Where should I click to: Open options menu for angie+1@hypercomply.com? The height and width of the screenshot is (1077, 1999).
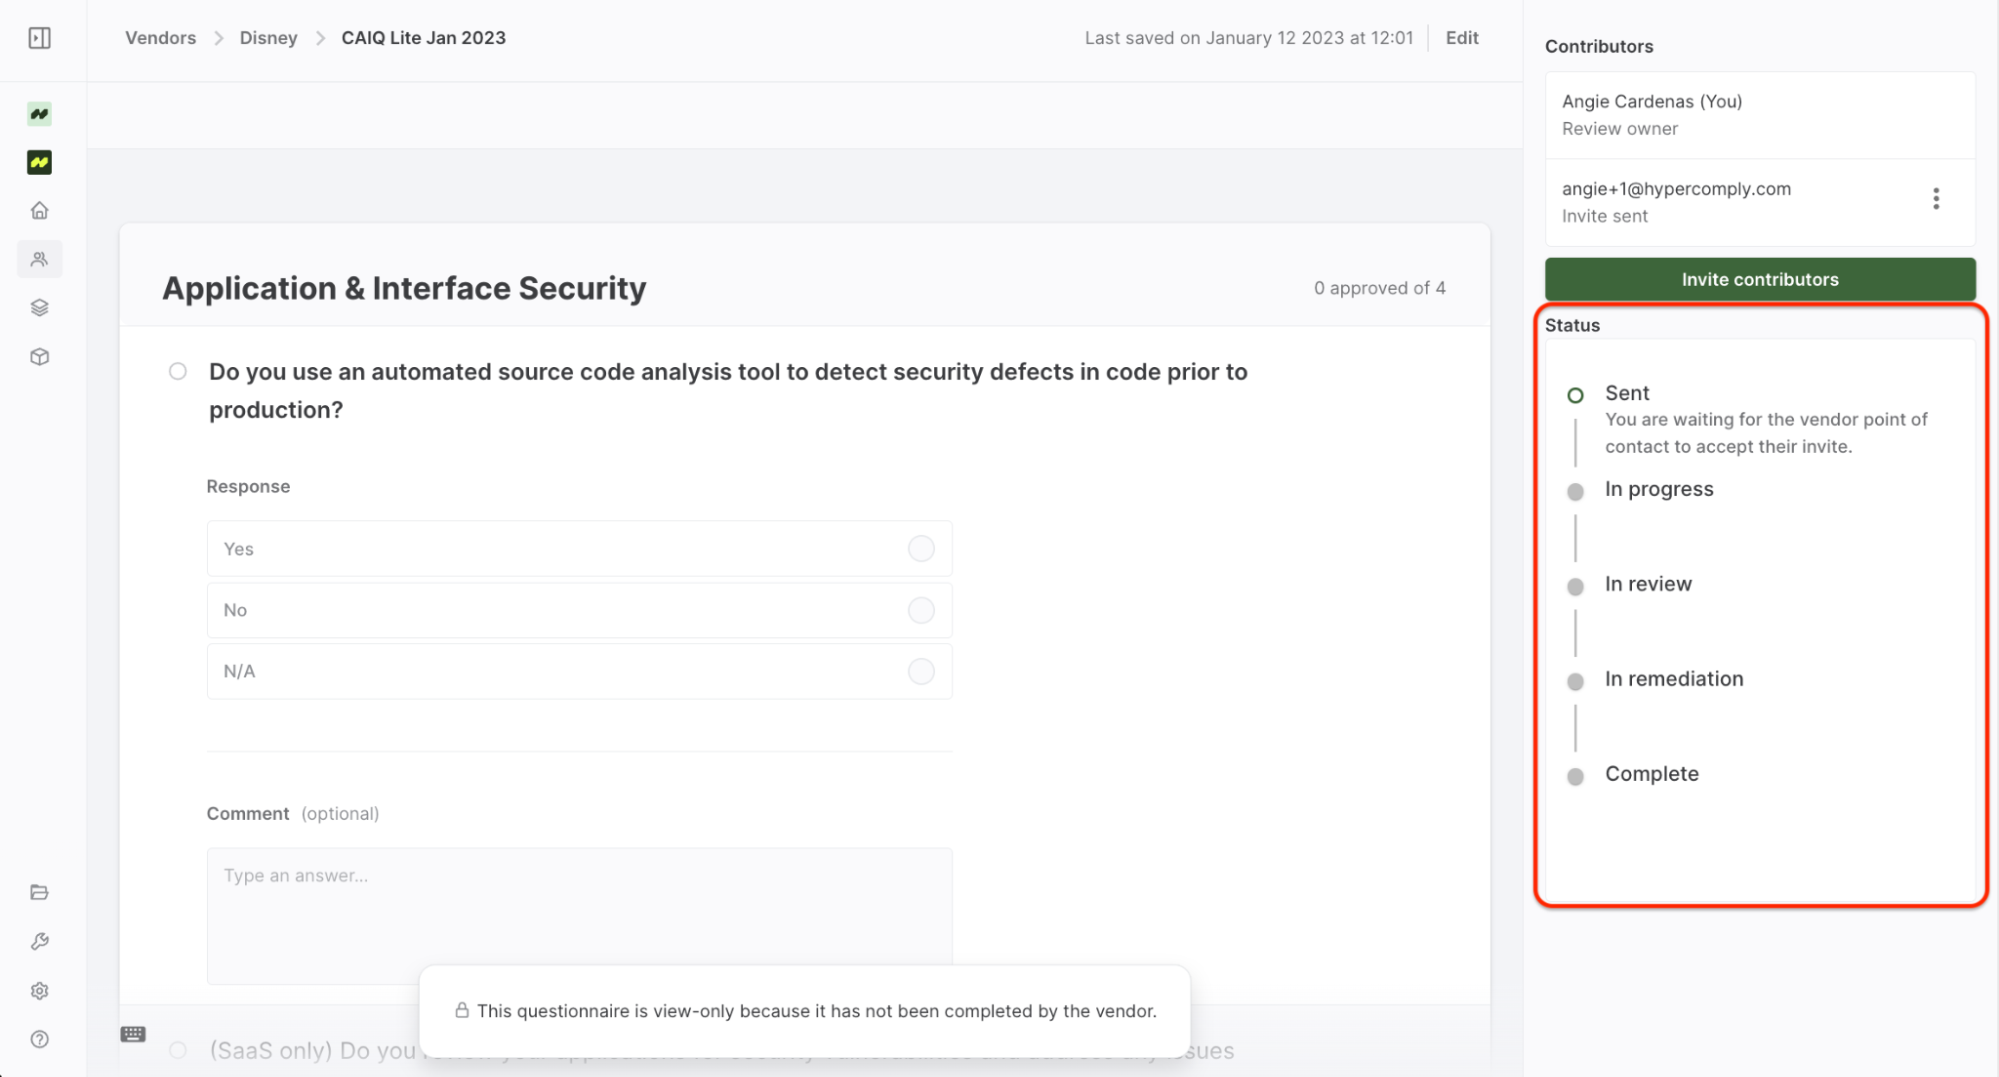[1936, 199]
